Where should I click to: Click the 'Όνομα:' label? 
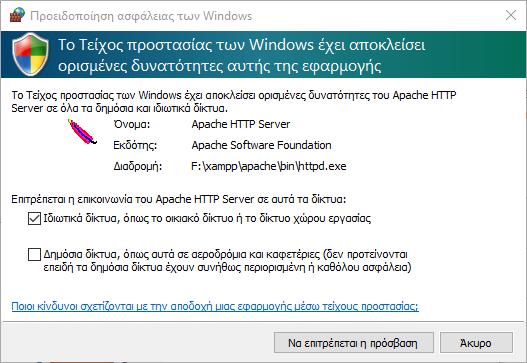pos(132,124)
